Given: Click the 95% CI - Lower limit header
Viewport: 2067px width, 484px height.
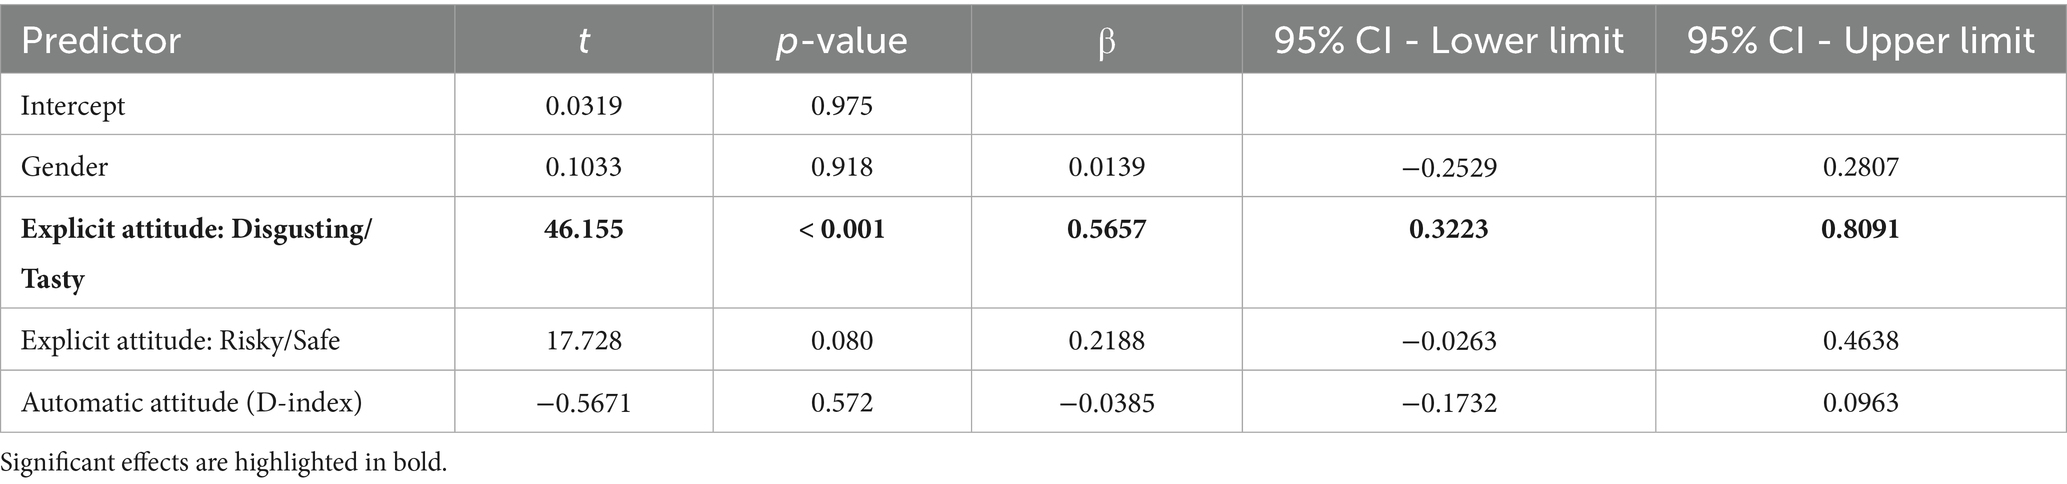Looking at the screenshot, I should coord(1449,41).
